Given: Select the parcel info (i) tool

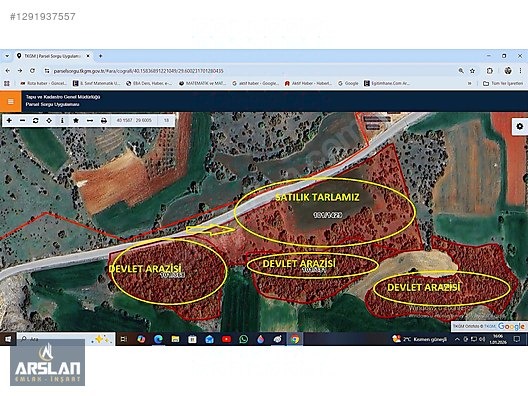Looking at the screenshot, I should (62, 121).
